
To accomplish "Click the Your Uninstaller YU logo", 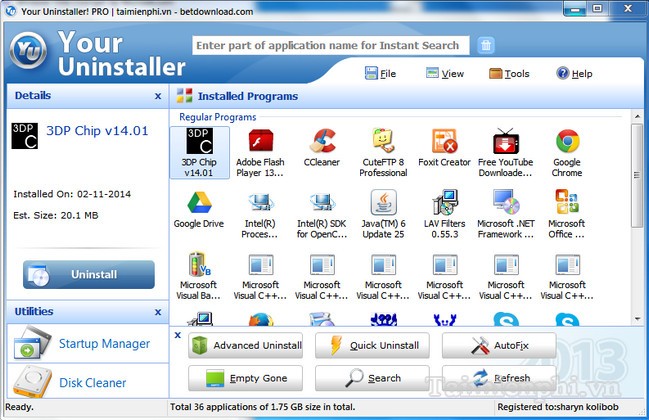I will (x=28, y=50).
